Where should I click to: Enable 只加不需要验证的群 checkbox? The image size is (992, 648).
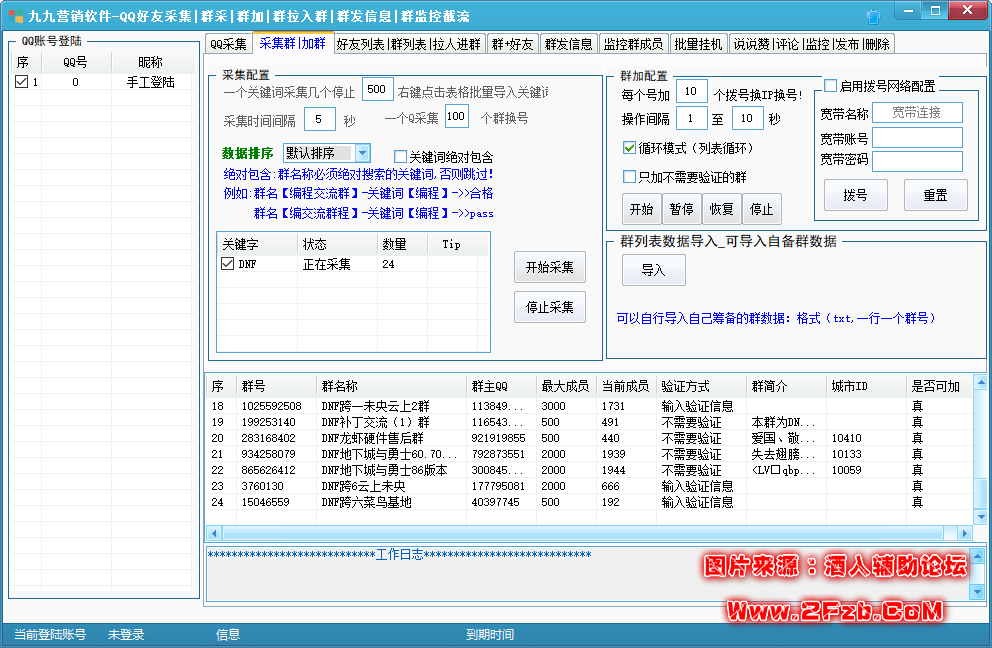point(629,177)
